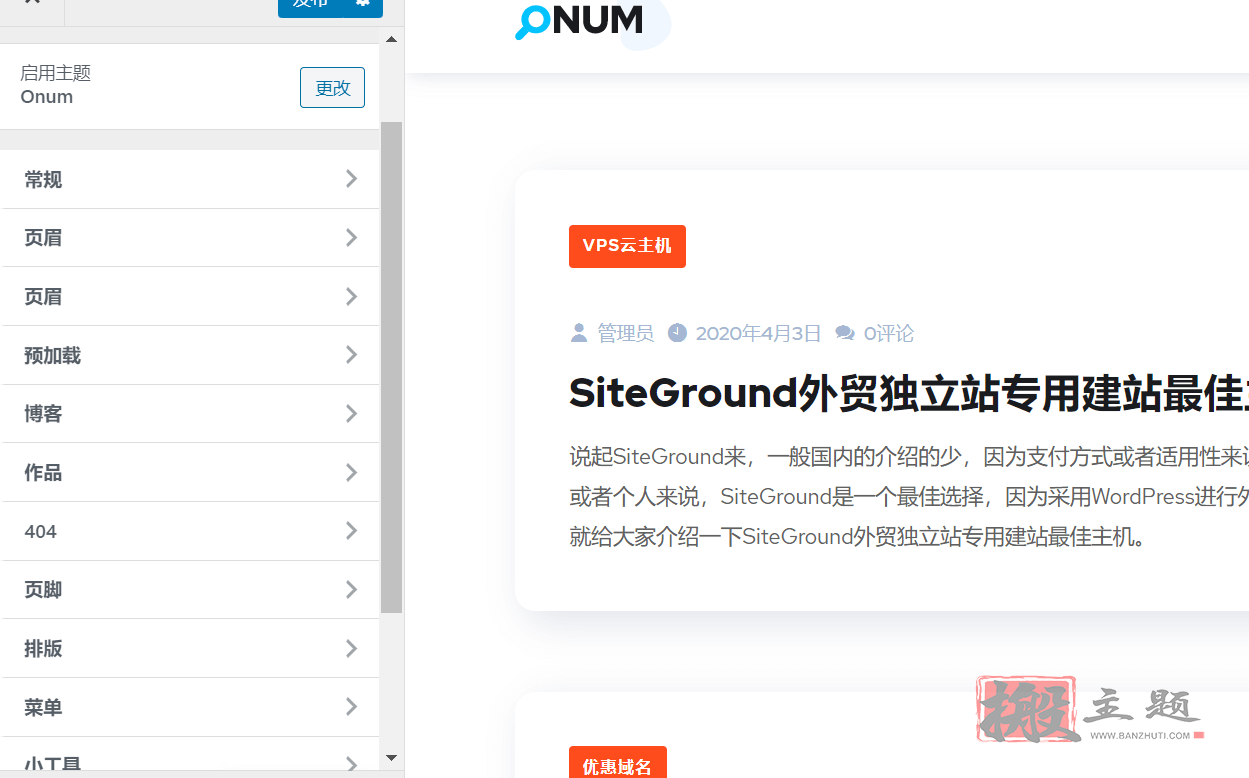The height and width of the screenshot is (778, 1249).
Task: Click the sidebar scrollbar down arrow
Action: tap(391, 758)
